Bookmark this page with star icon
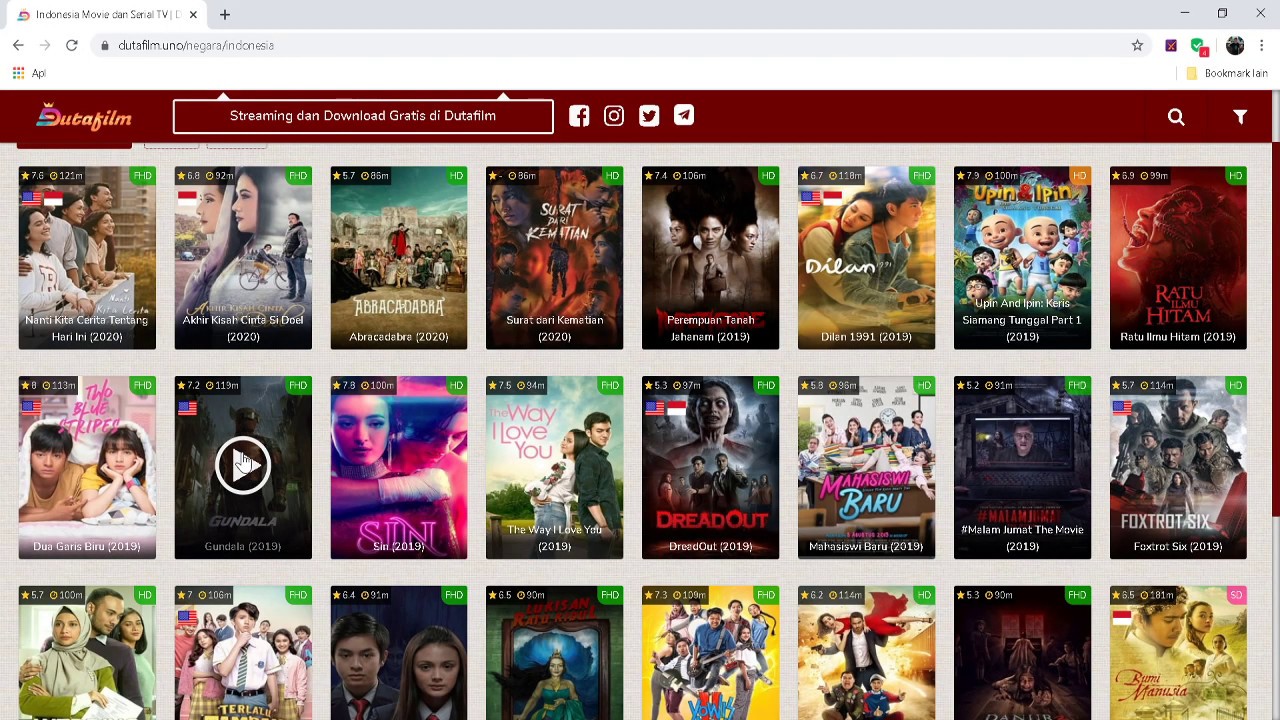The height and width of the screenshot is (720, 1280). click(1137, 45)
